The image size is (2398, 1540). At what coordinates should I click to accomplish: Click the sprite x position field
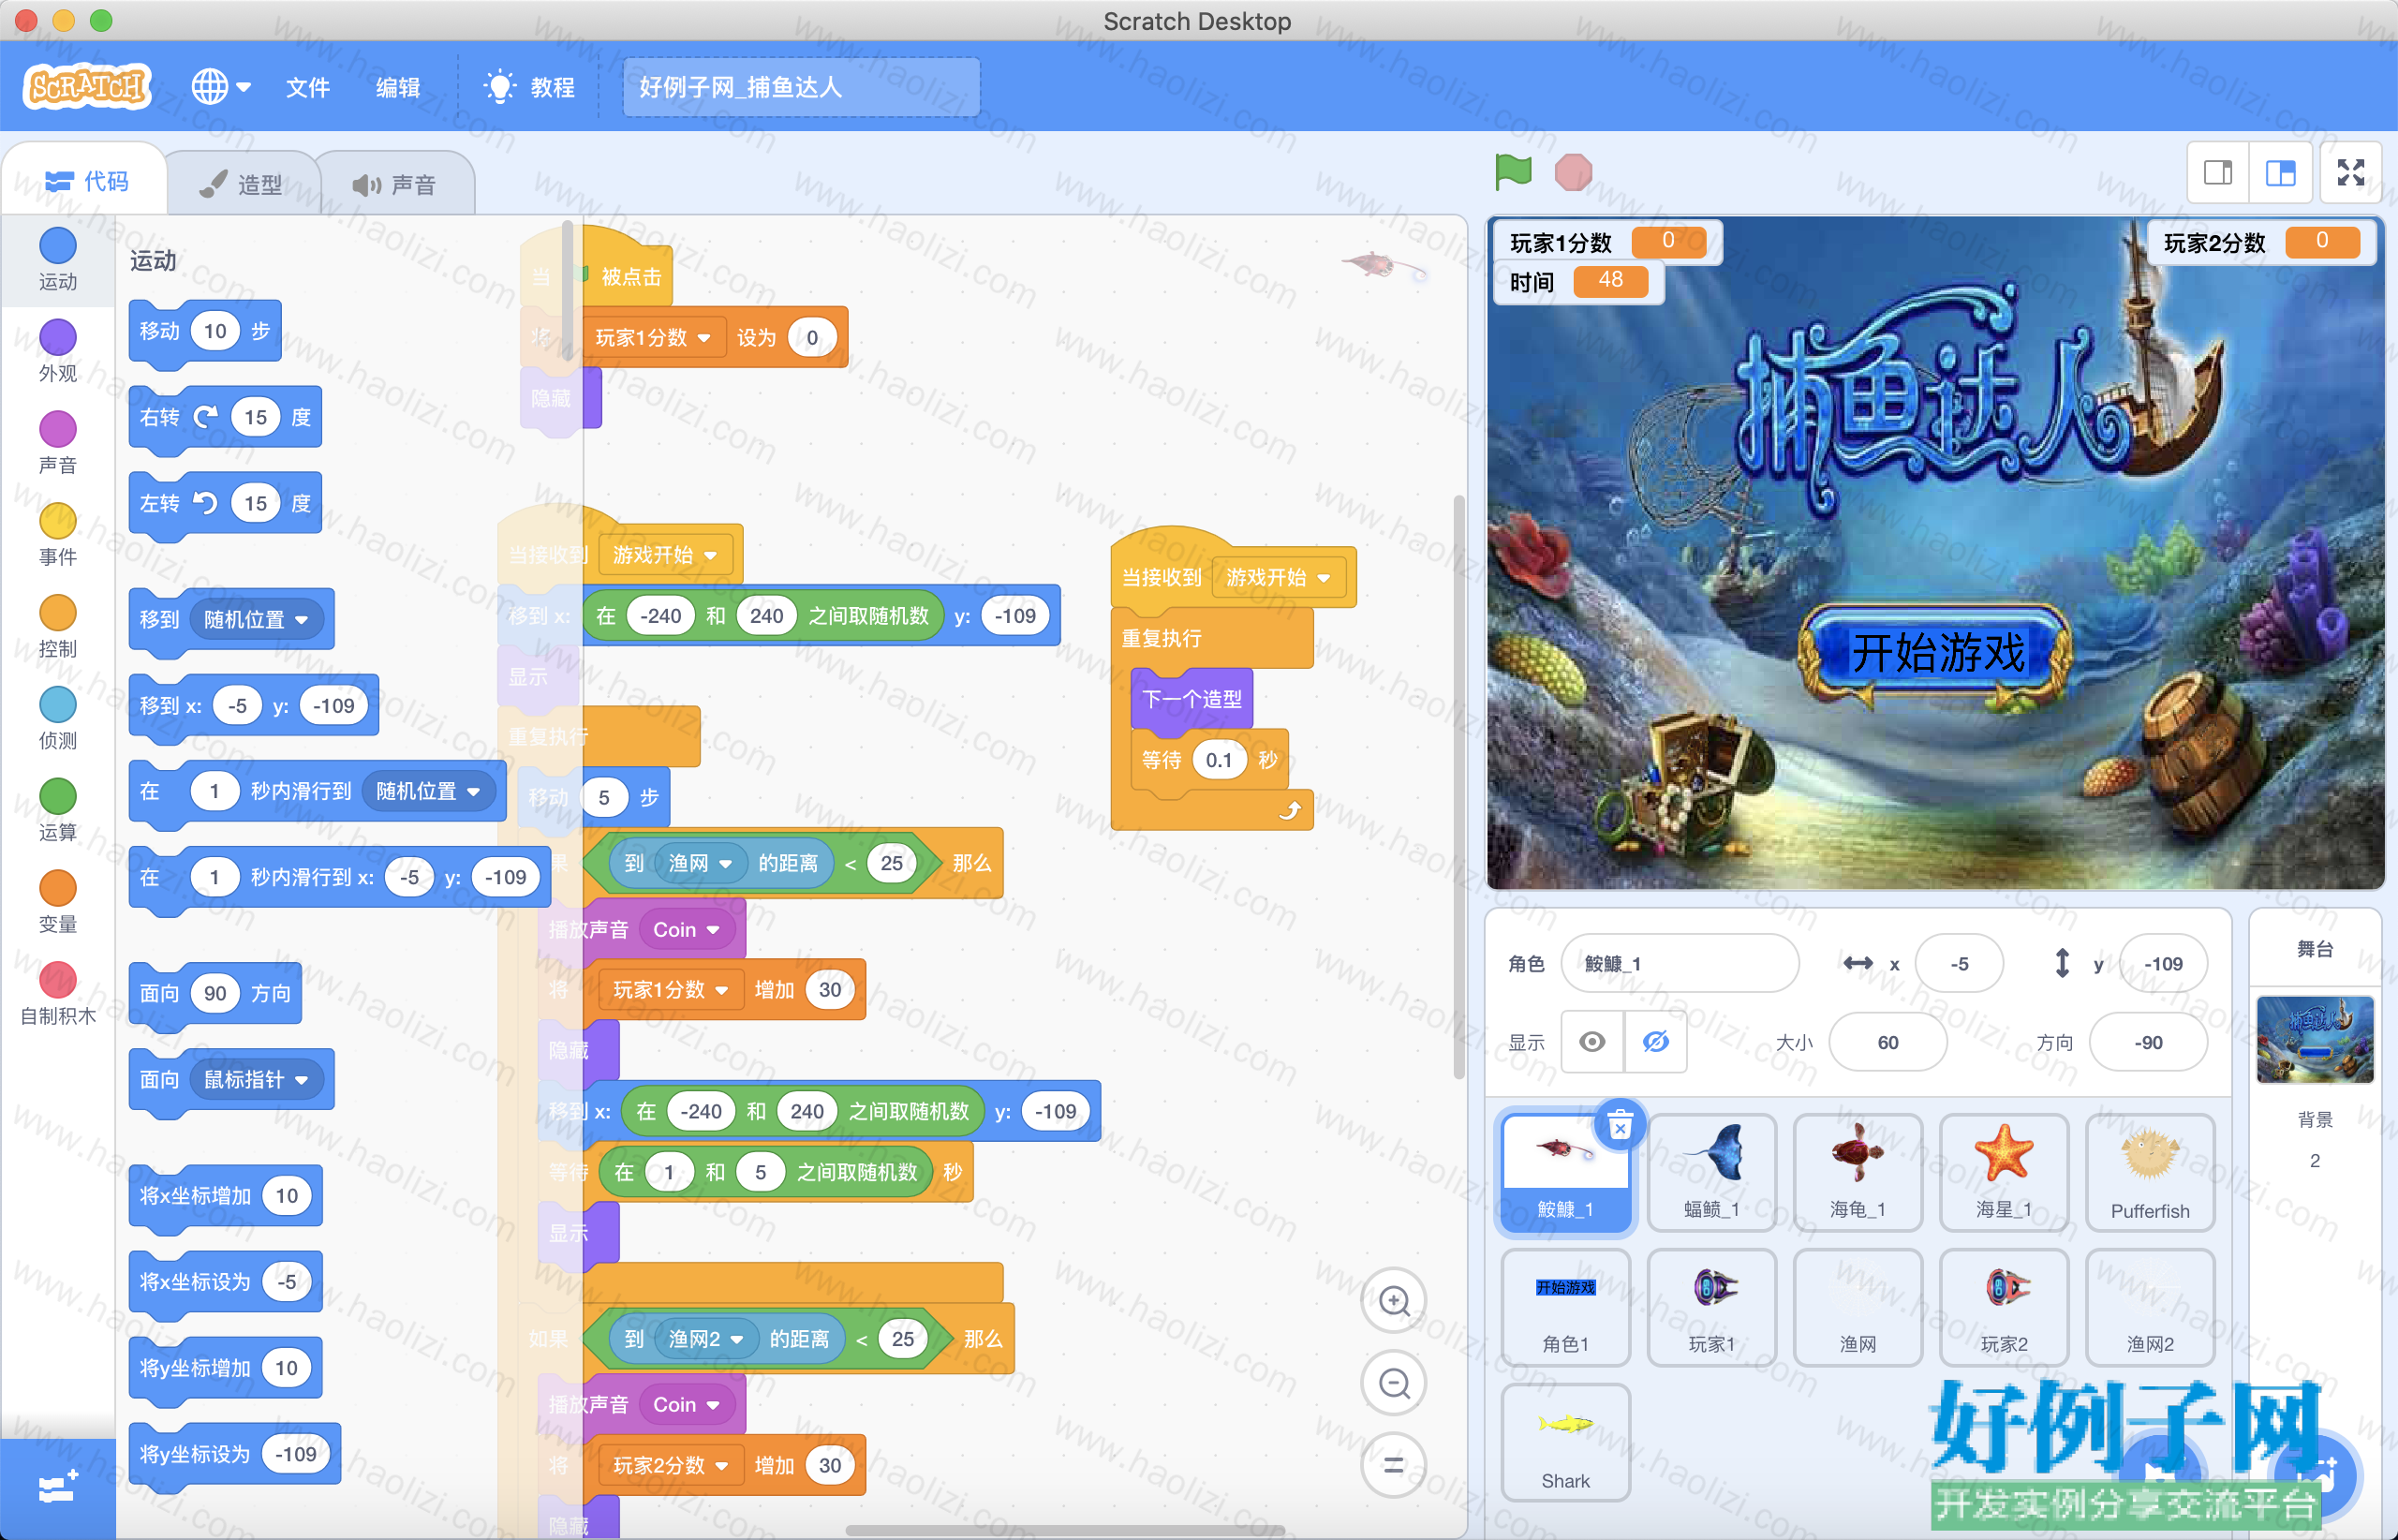[1960, 963]
